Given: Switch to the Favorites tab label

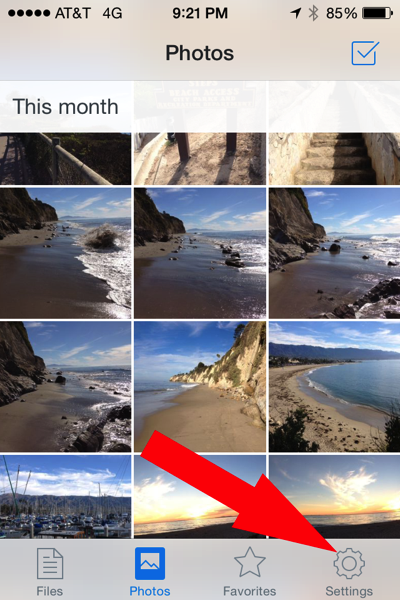Looking at the screenshot, I should [250, 591].
